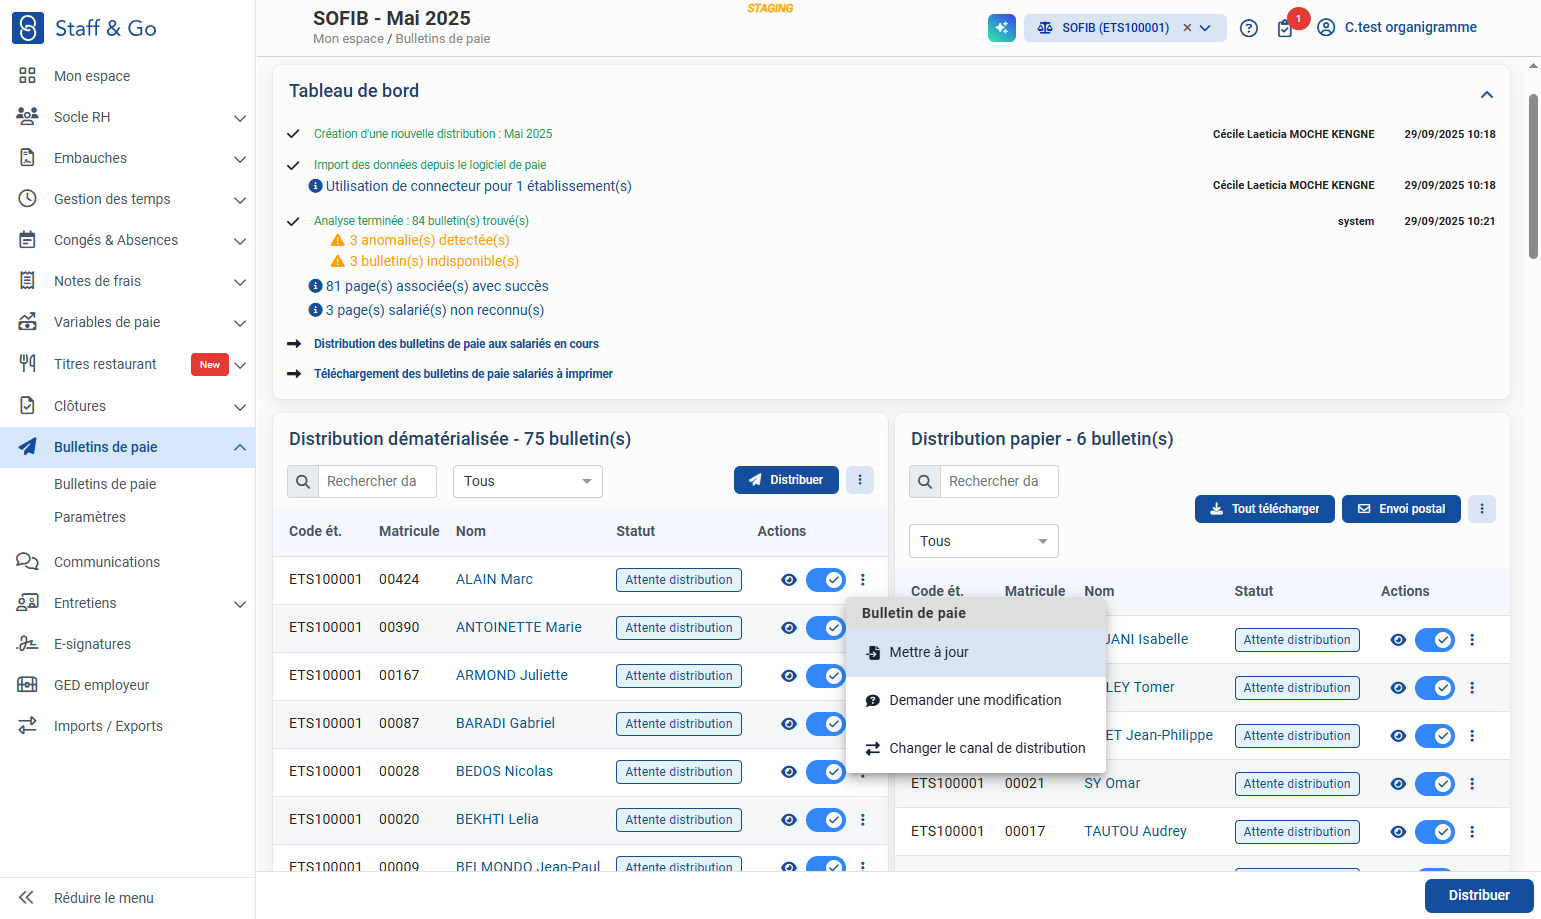This screenshot has width=1541, height=919.
Task: Open the help question mark icon
Action: coord(1248,28)
